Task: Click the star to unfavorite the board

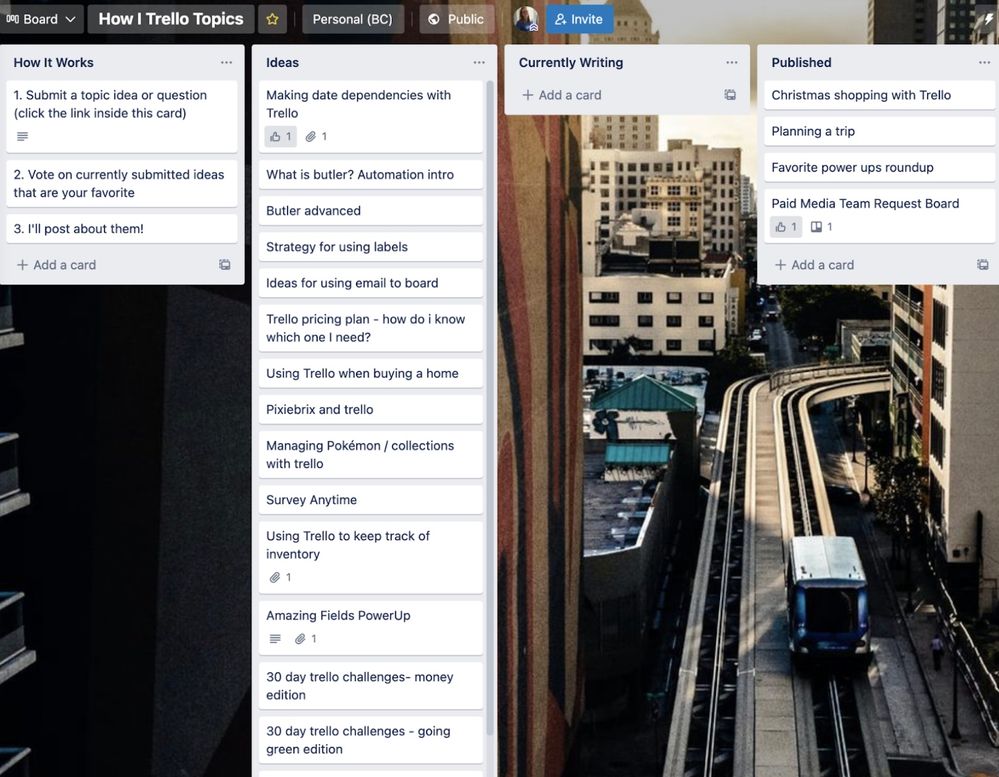Action: pyautogui.click(x=271, y=17)
